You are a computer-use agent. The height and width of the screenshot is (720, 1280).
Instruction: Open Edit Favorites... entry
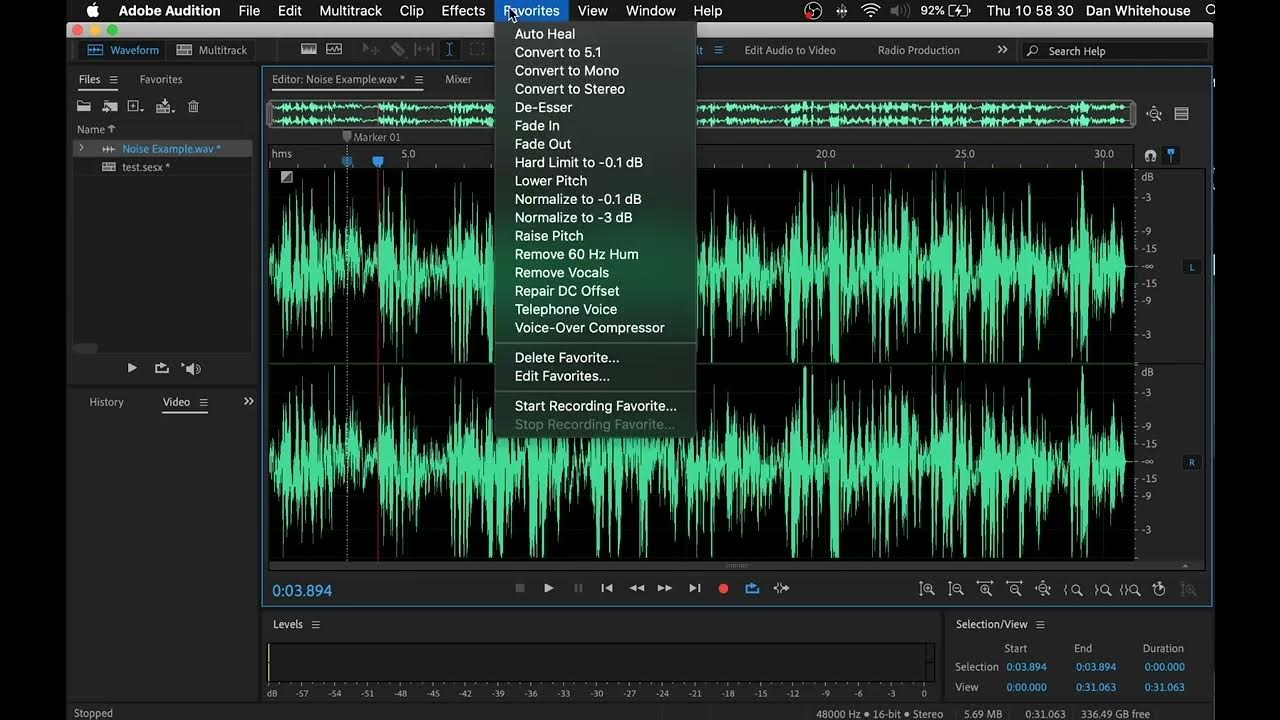[x=562, y=376]
